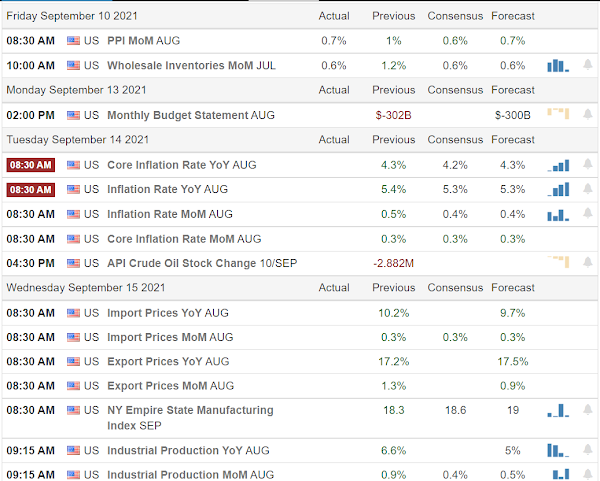600x481 pixels.
Task: Open the Core Inflation Rate MoM AUG link
Action: point(184,239)
